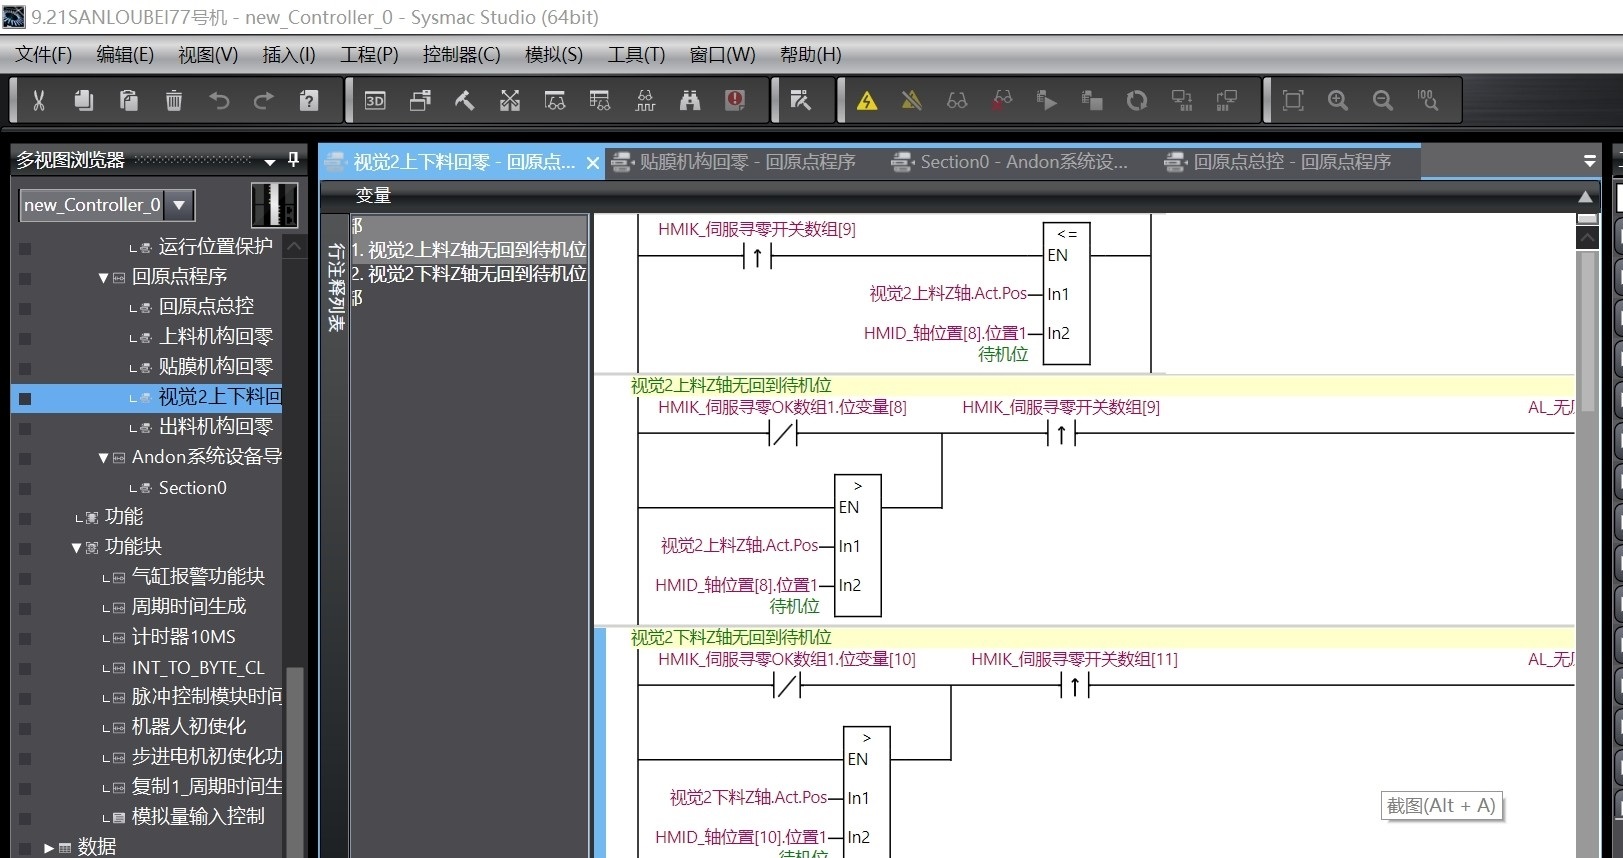Switch to the 回原点总控 tab
The image size is (1623, 858).
[1278, 162]
